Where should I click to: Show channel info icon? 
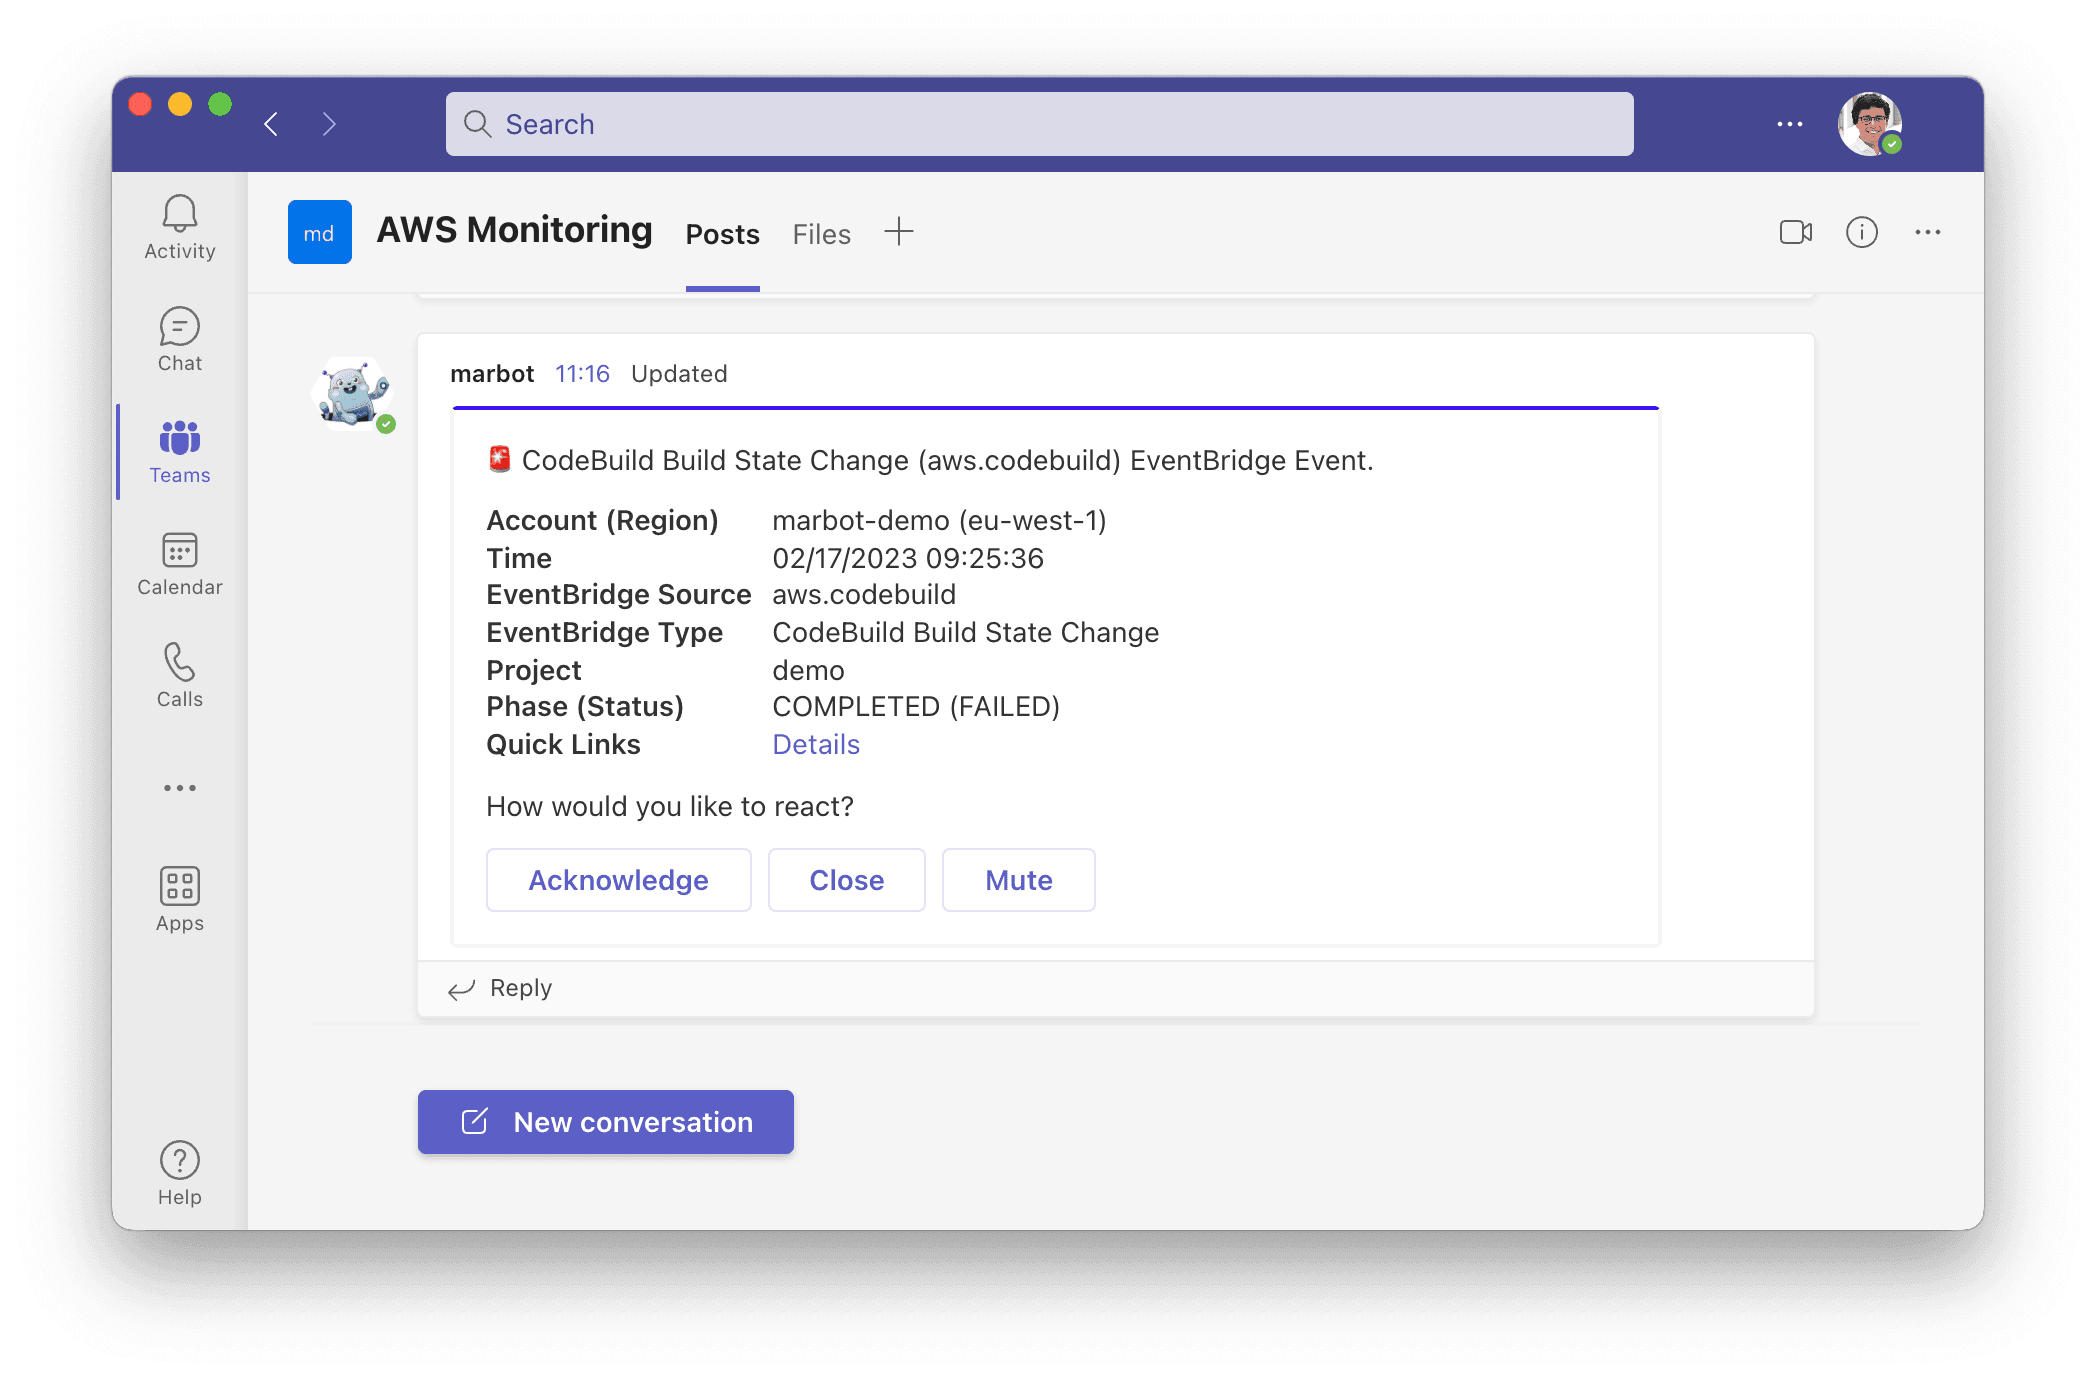pyautogui.click(x=1862, y=232)
